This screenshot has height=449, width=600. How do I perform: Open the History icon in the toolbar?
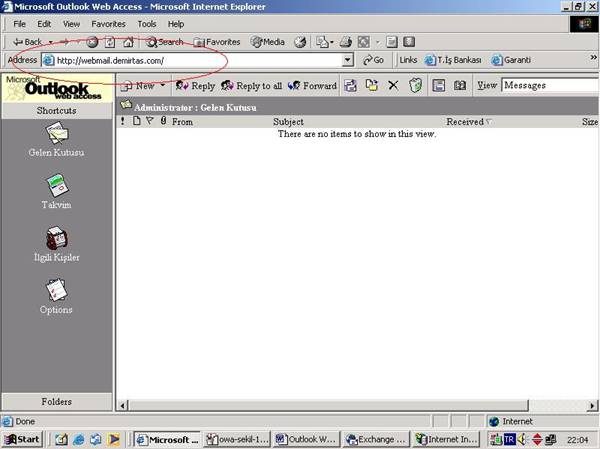(x=300, y=42)
